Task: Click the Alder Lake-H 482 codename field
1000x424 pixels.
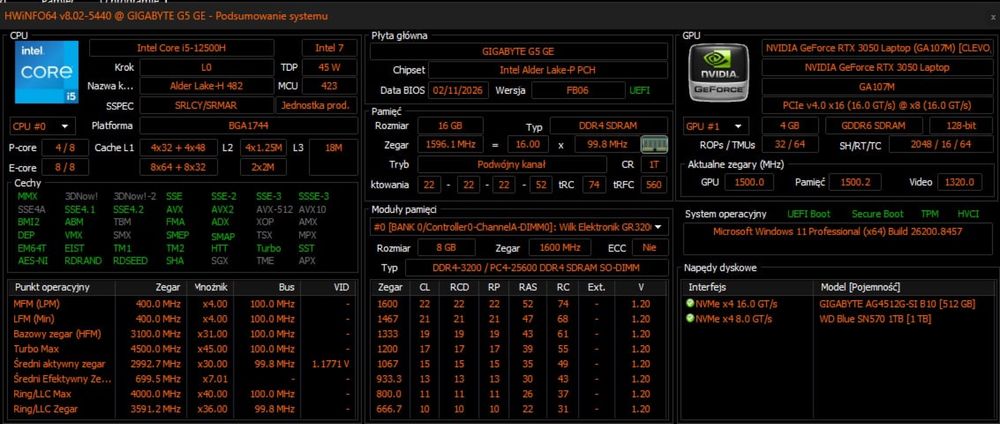Action: click(207, 85)
